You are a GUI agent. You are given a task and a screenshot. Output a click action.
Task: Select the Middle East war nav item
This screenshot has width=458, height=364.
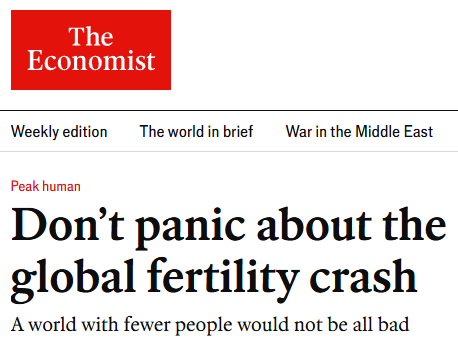tap(359, 131)
